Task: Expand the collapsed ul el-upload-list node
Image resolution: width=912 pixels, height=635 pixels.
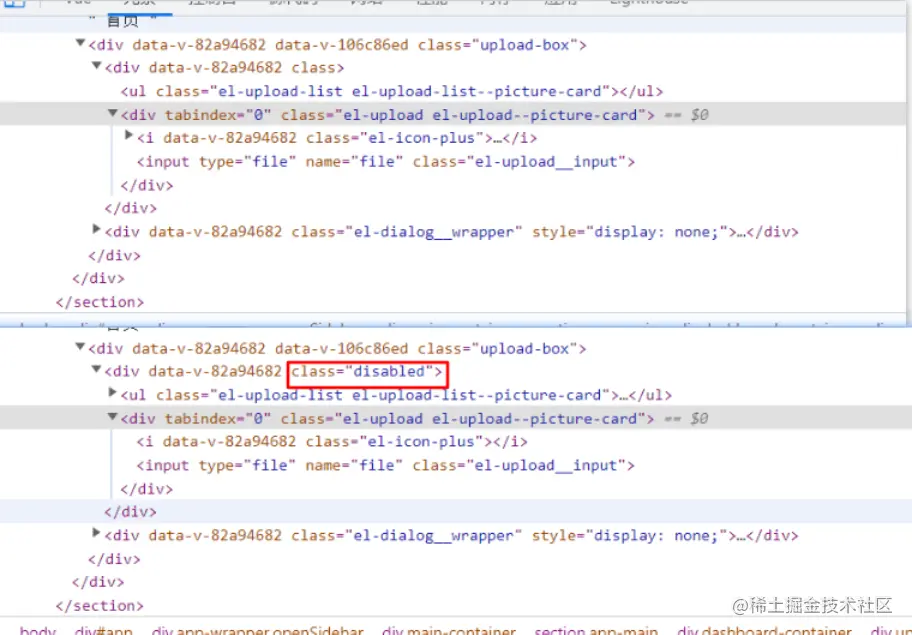Action: (x=113, y=393)
